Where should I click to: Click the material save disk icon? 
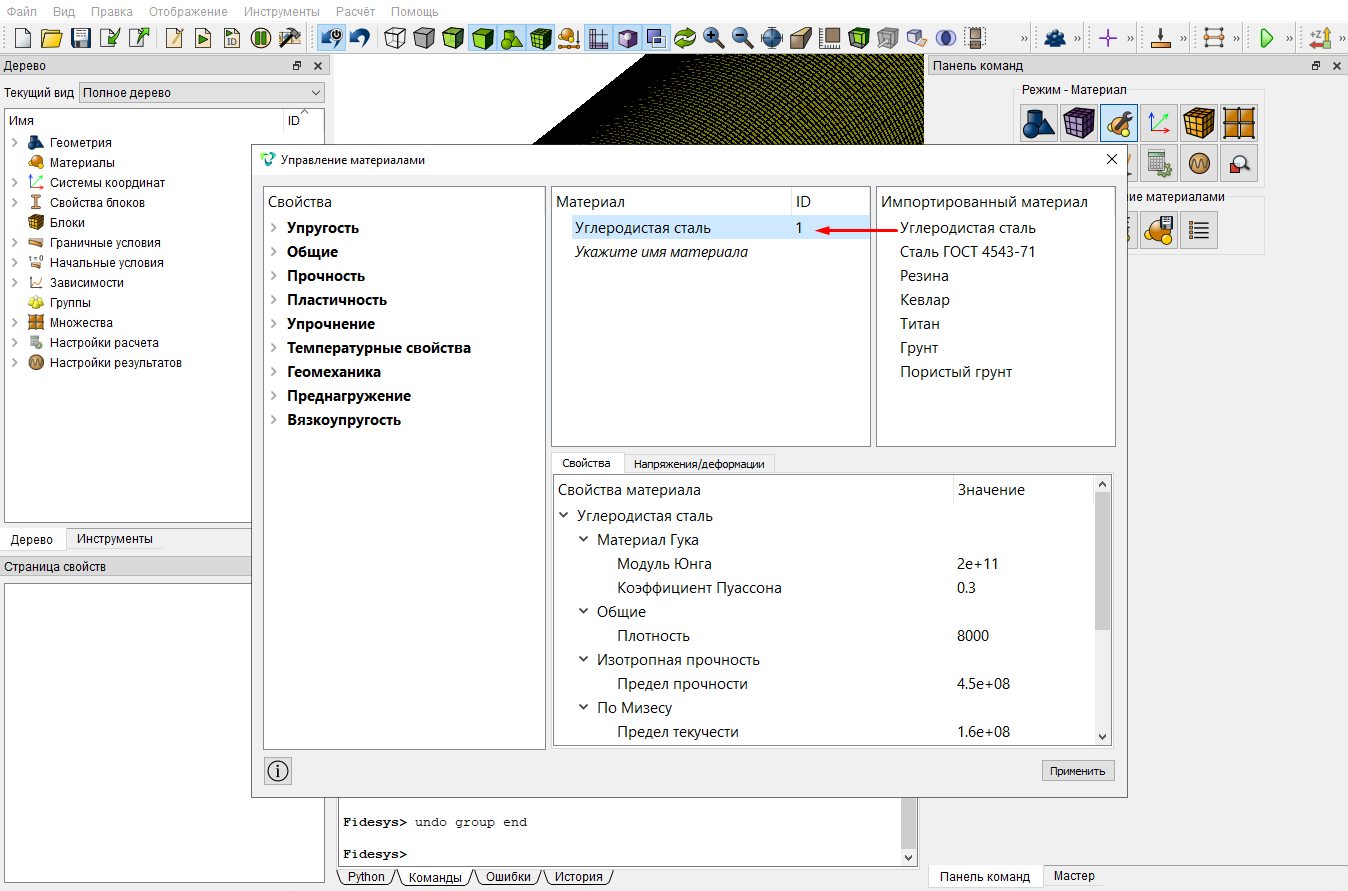[1159, 230]
